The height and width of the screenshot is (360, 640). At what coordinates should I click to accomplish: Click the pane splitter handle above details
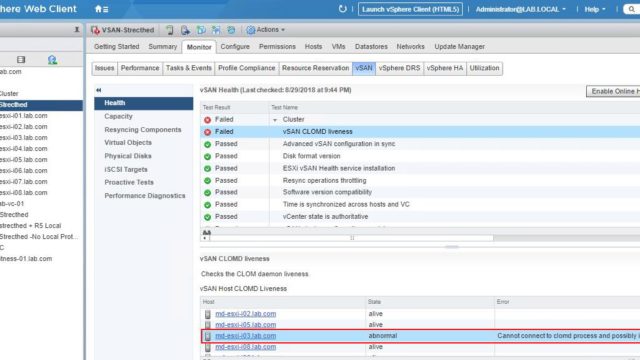pyautogui.click(x=451, y=247)
